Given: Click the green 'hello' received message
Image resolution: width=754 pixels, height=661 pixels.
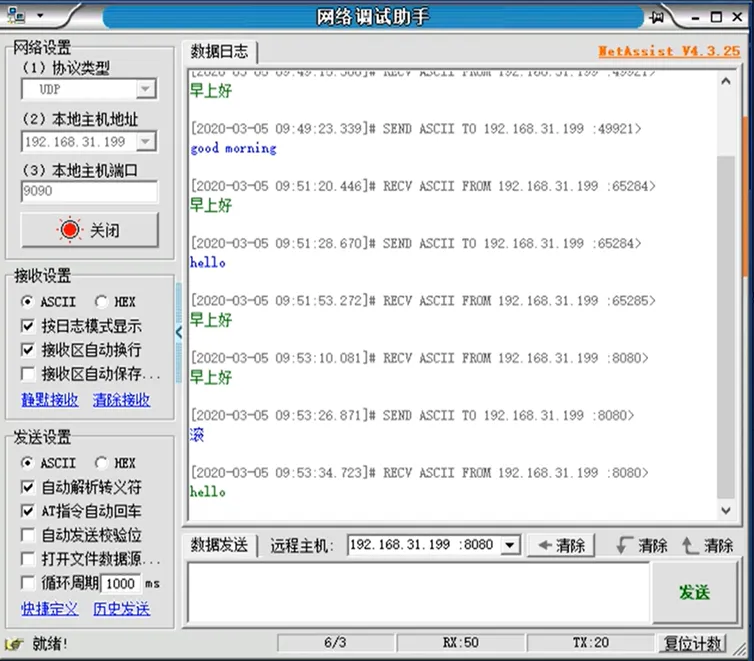Looking at the screenshot, I should tap(207, 492).
